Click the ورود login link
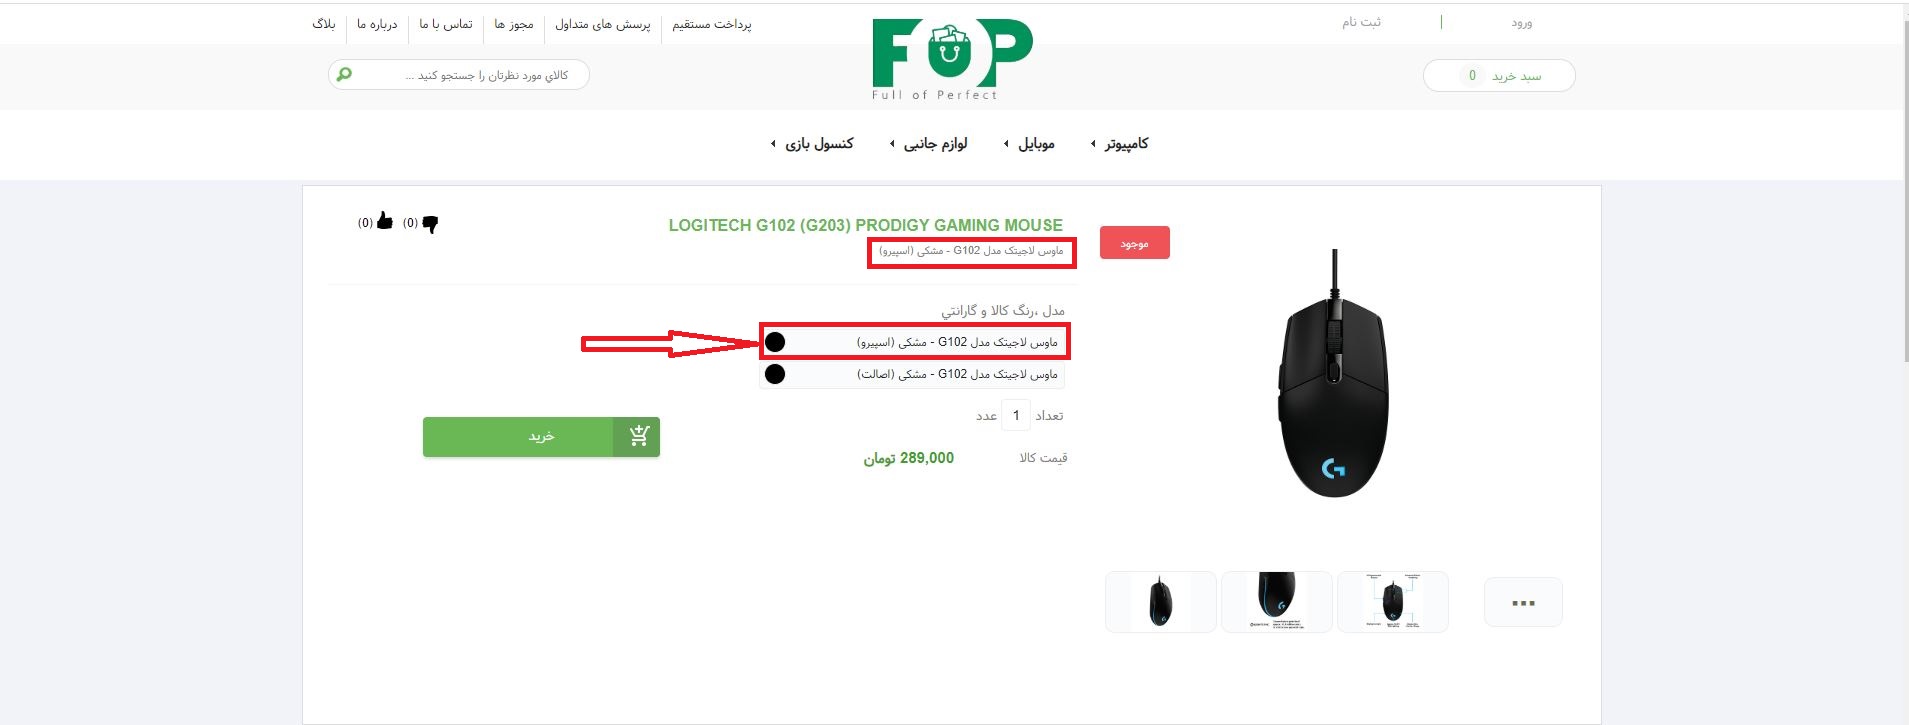The height and width of the screenshot is (725, 1909). point(1521,22)
